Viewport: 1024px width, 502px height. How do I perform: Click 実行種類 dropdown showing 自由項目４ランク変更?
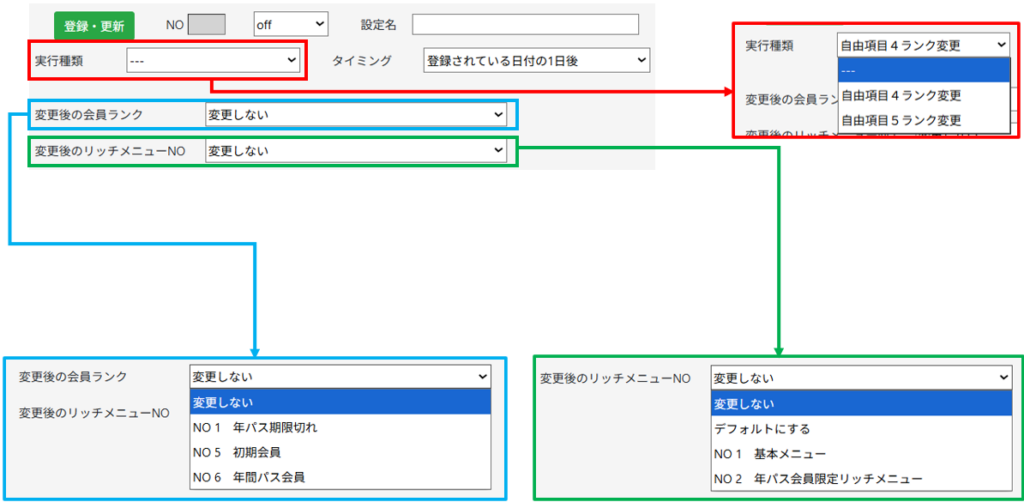coord(922,45)
